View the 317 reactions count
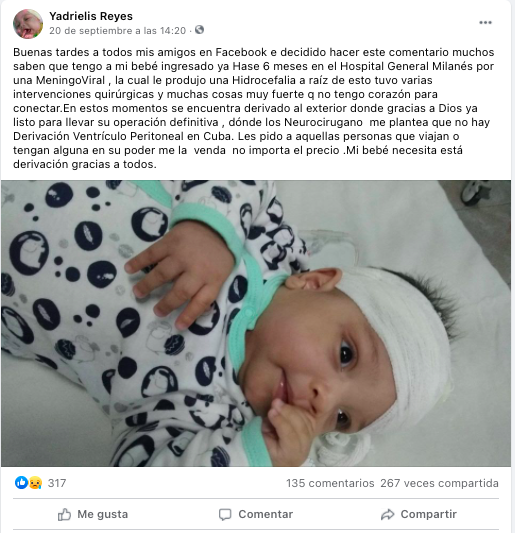Screen dimensions: 515x533 57,483
